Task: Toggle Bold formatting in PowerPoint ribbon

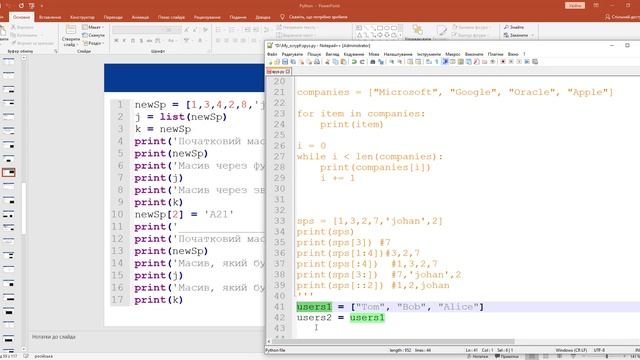Action: (x=116, y=40)
